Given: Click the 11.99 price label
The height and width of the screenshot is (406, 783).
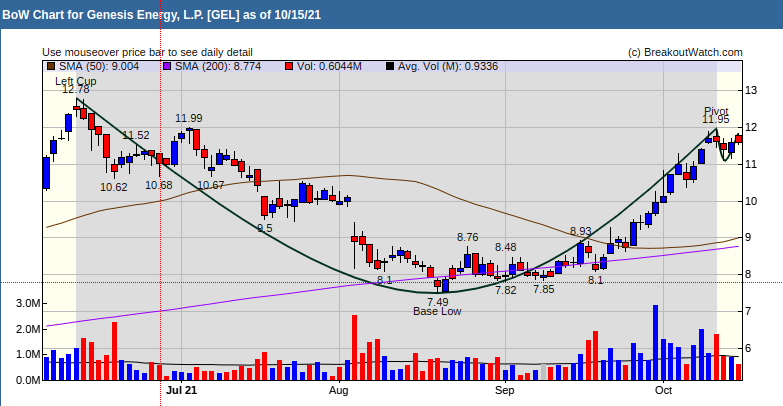Looking at the screenshot, I should [x=189, y=118].
